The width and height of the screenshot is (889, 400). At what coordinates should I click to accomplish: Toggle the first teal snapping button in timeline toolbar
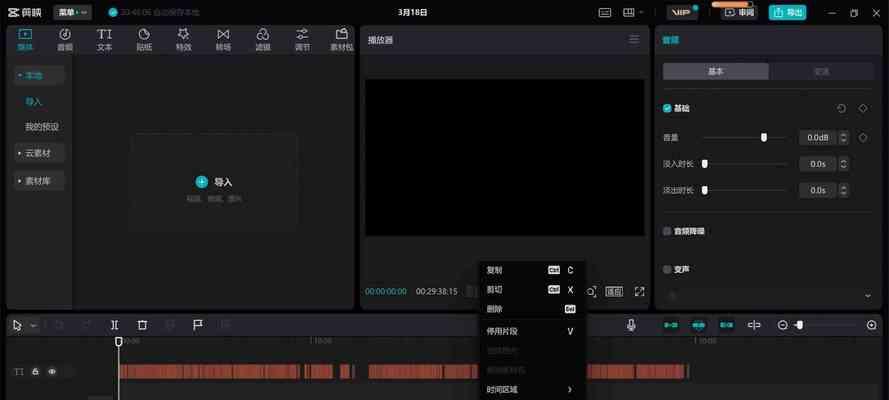[671, 325]
